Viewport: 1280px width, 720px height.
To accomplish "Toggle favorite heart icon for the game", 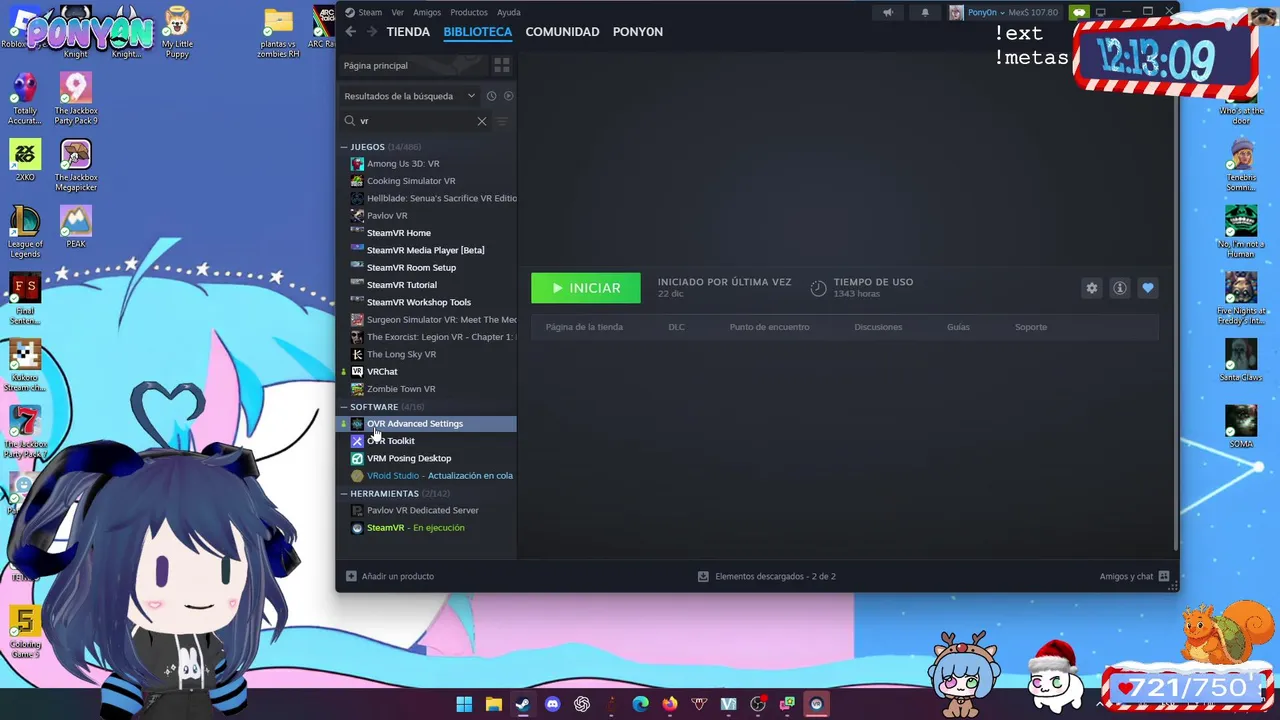I will point(1148,288).
